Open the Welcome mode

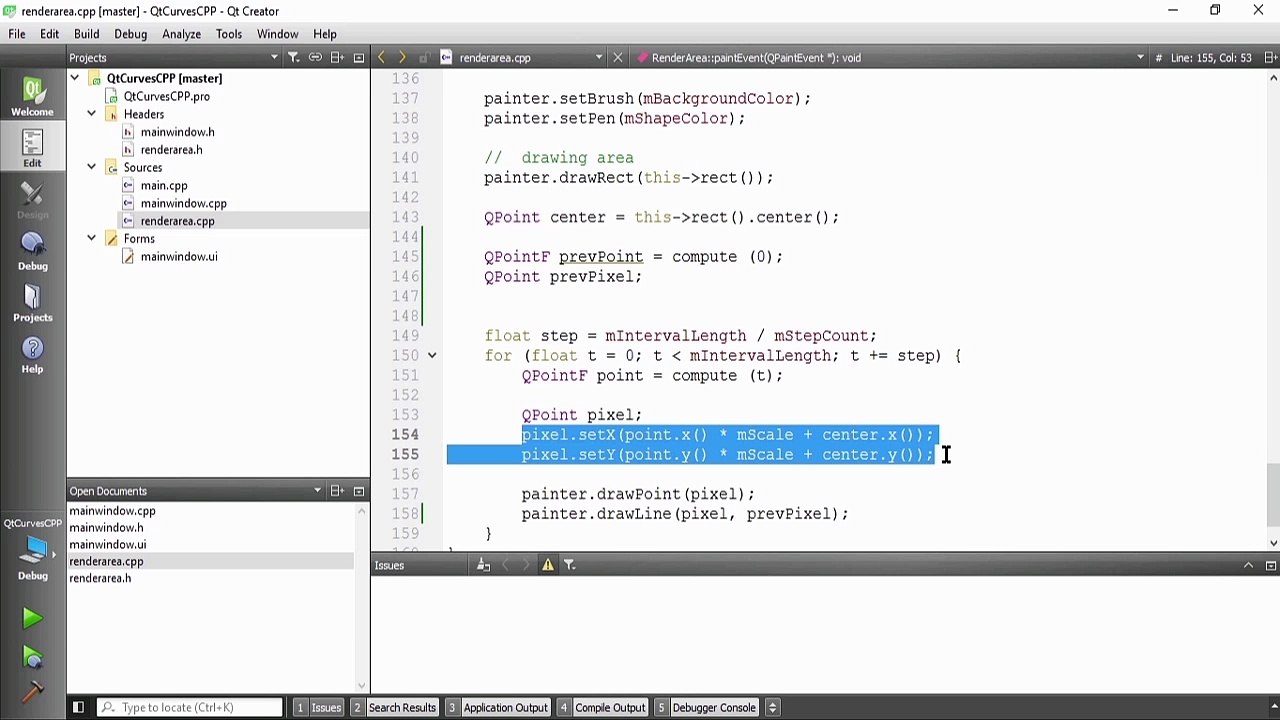[x=32, y=98]
